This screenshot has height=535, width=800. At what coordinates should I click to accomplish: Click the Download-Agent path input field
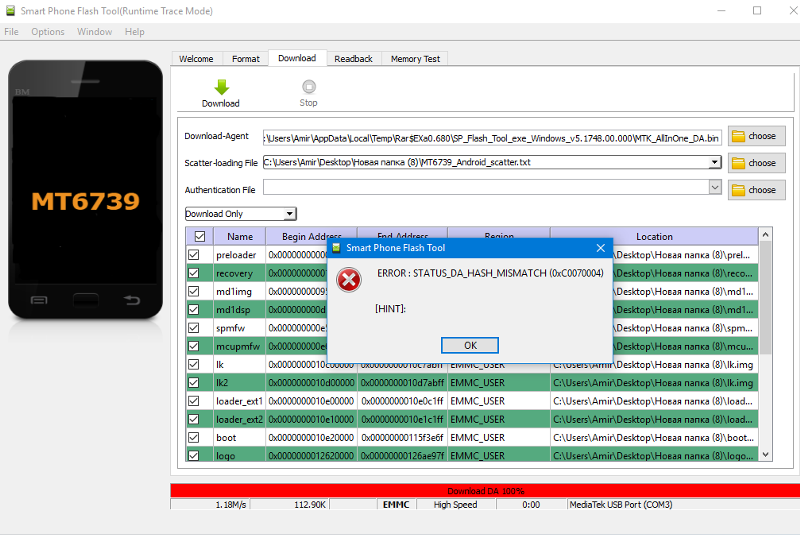pos(491,136)
